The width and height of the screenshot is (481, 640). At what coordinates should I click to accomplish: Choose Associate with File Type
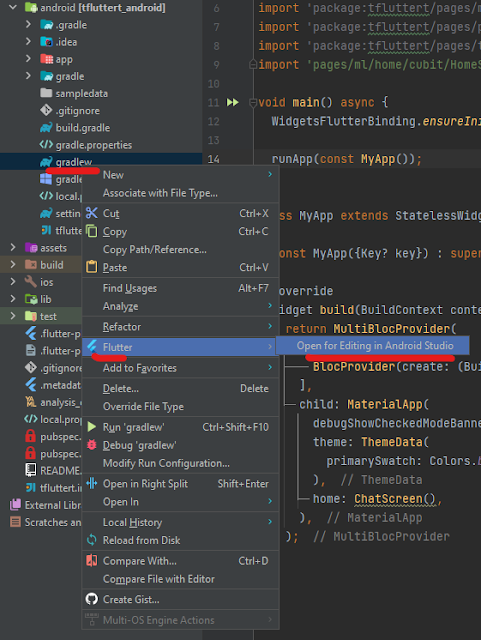(180, 193)
